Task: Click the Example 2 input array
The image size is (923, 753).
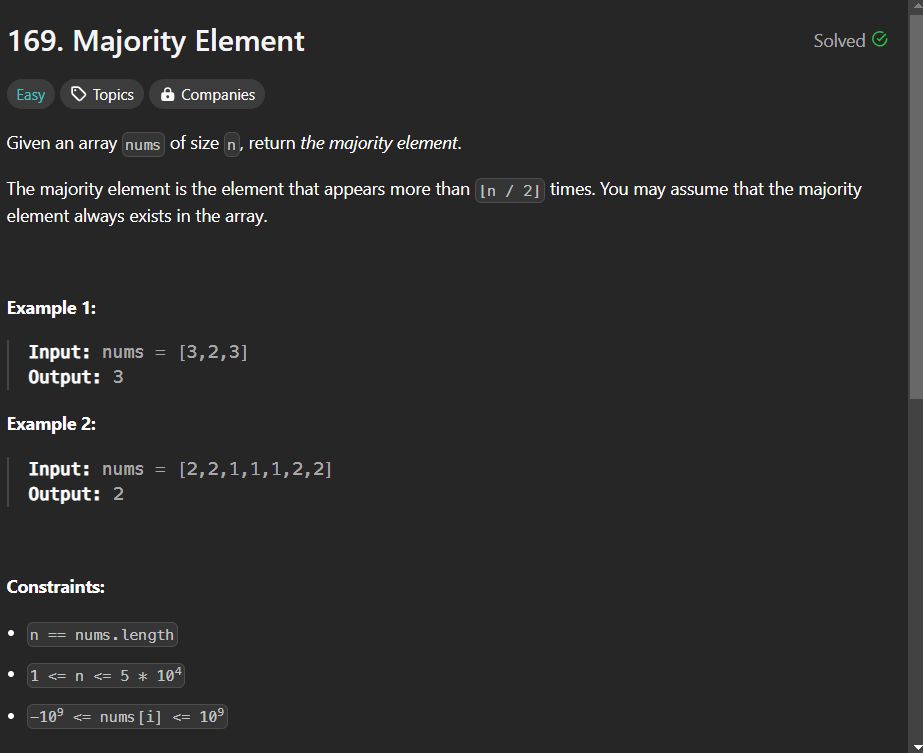Action: [255, 469]
